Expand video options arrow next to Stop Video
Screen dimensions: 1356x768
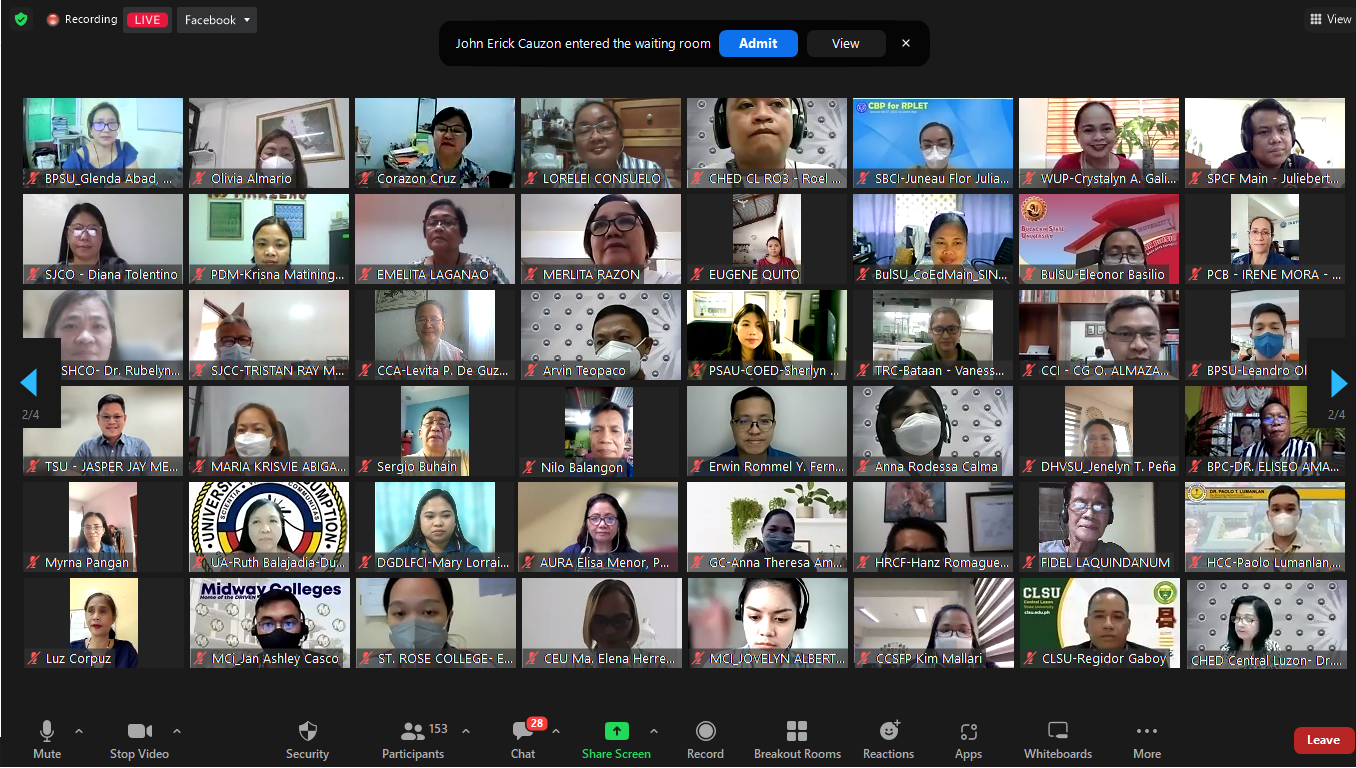[x=177, y=731]
